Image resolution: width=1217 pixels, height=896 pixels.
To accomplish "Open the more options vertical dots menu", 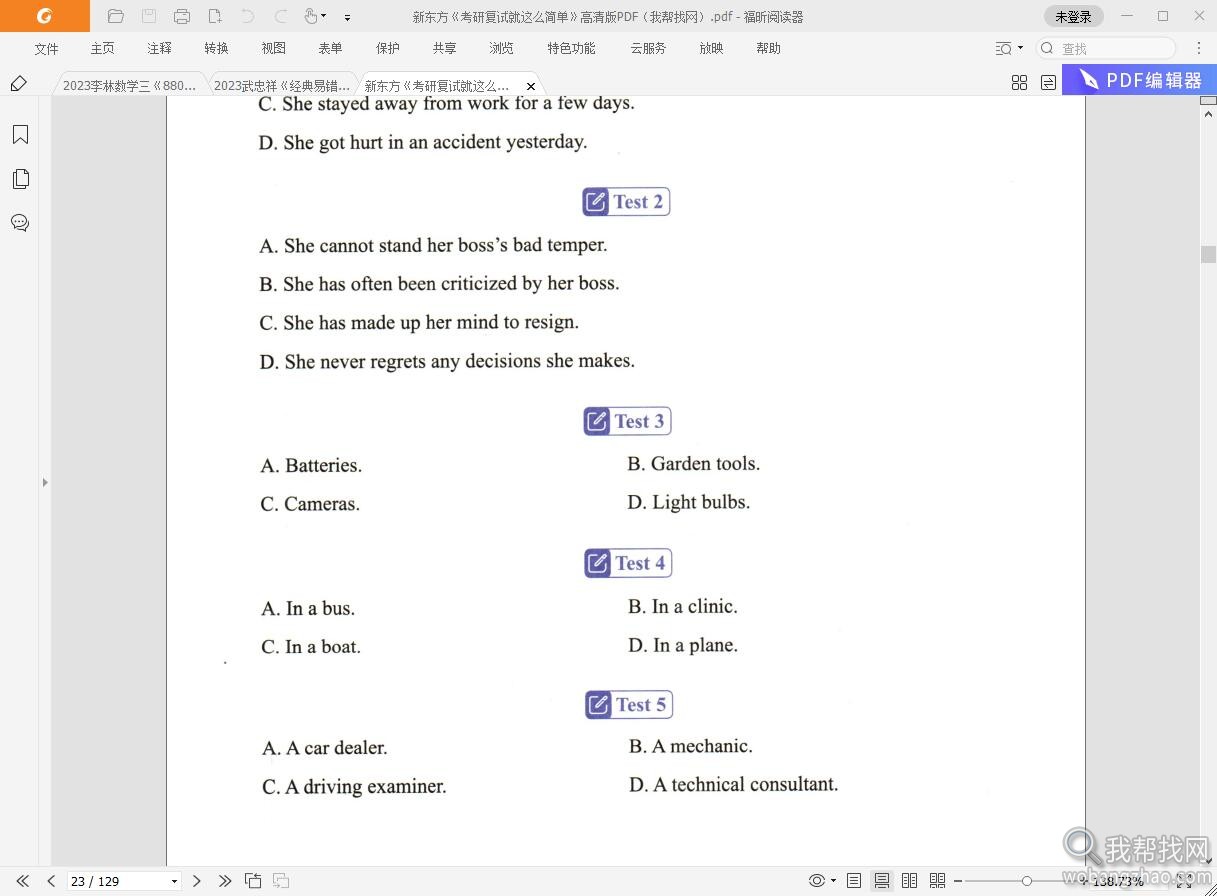I will coord(1198,48).
